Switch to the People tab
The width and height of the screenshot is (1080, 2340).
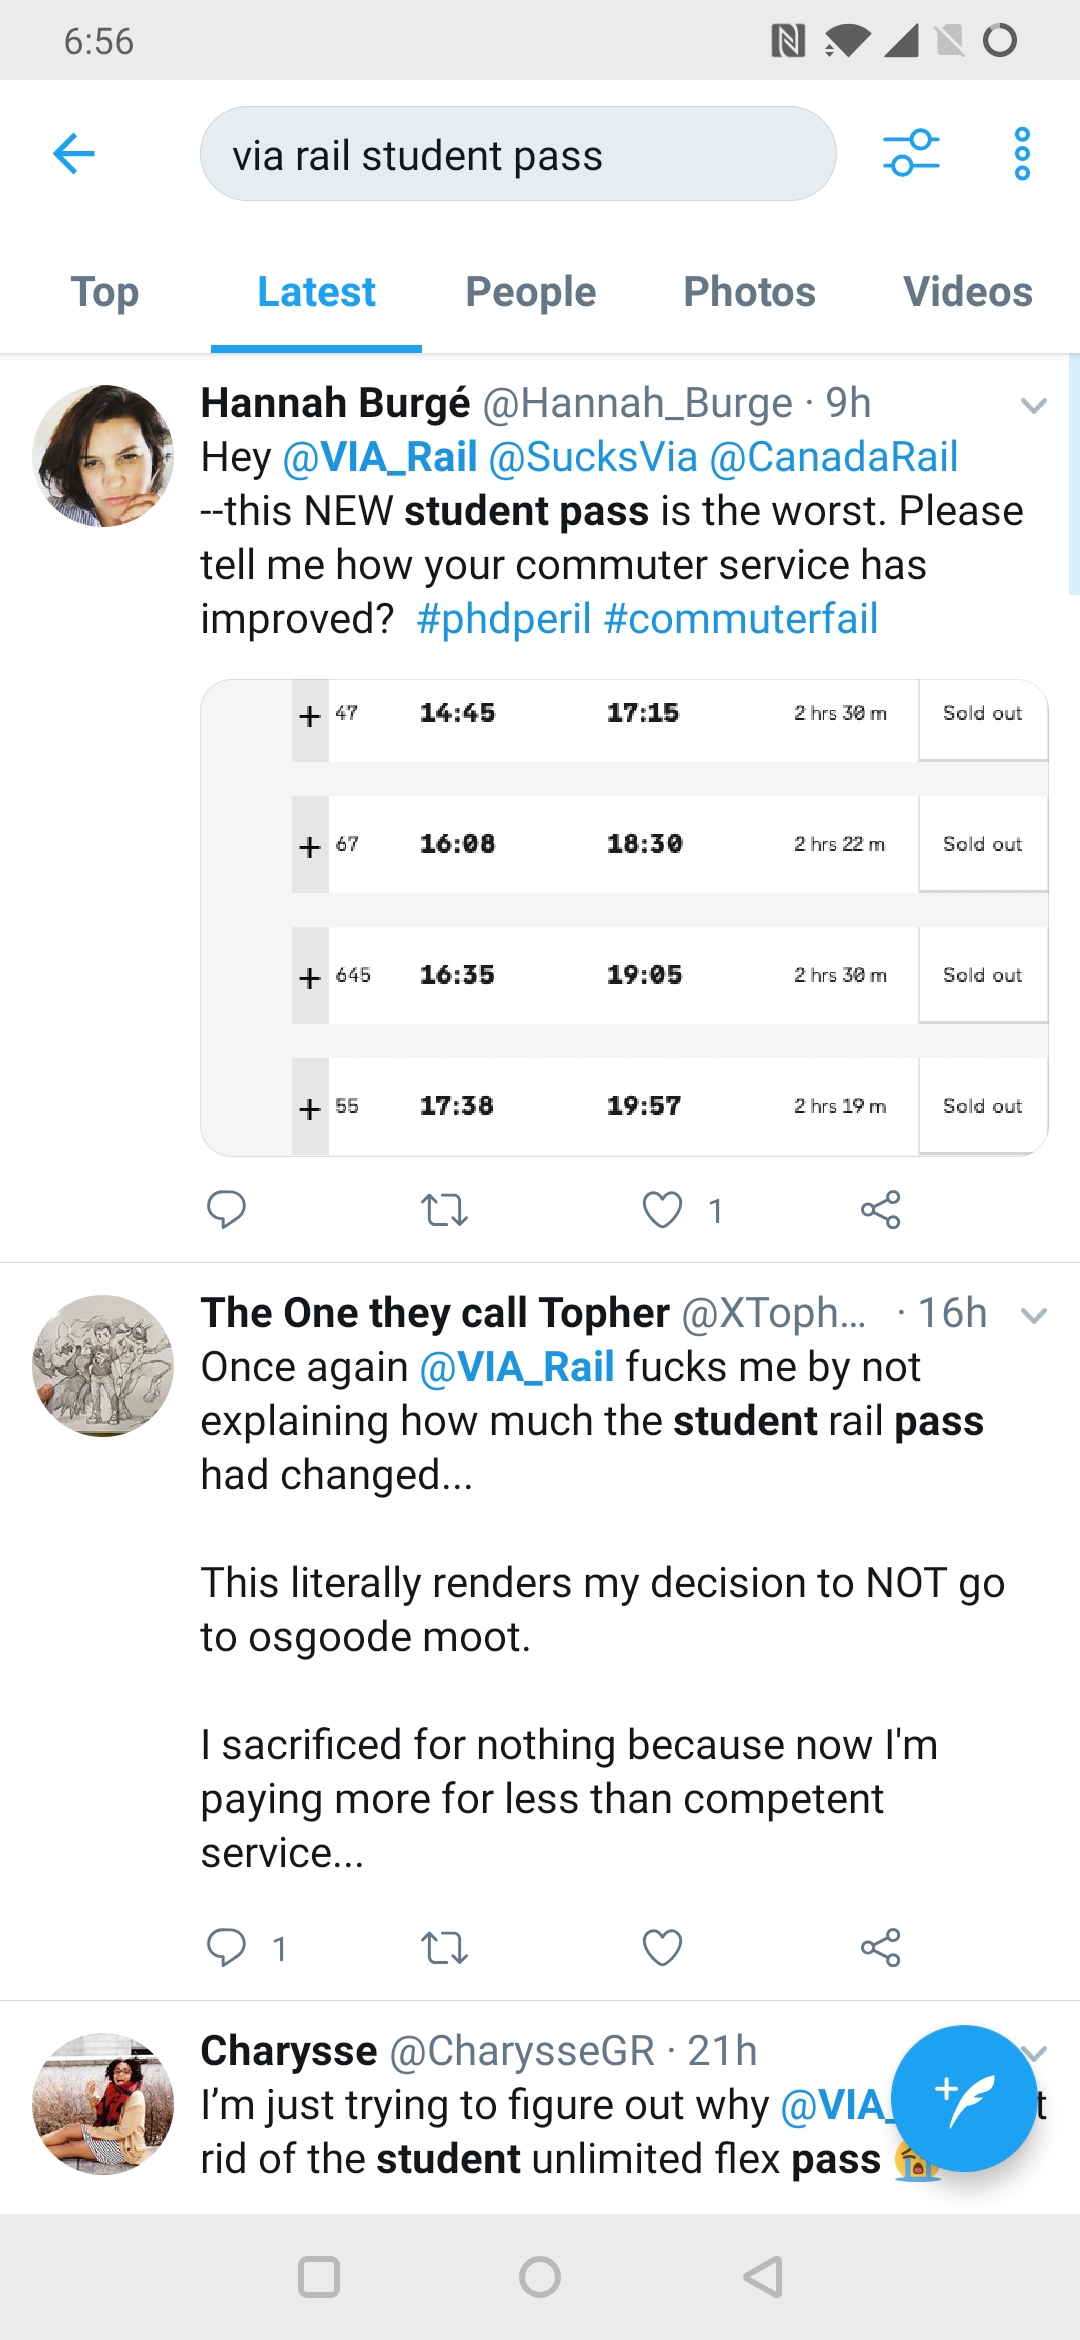[x=530, y=293]
